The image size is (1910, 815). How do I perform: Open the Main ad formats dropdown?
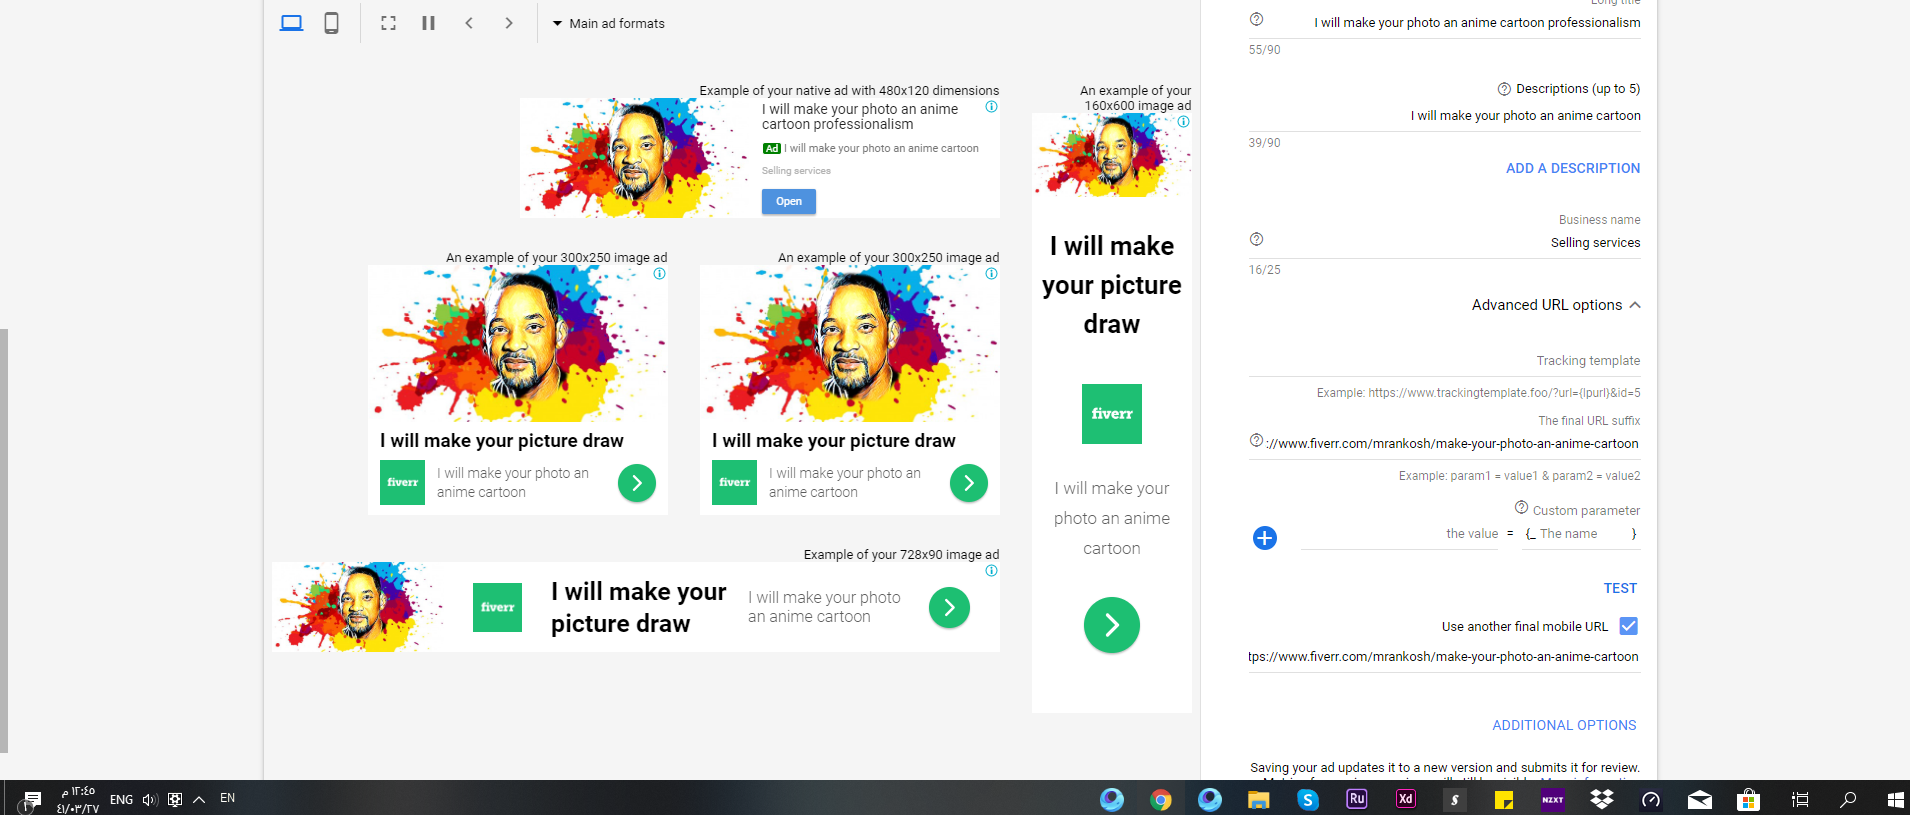608,23
